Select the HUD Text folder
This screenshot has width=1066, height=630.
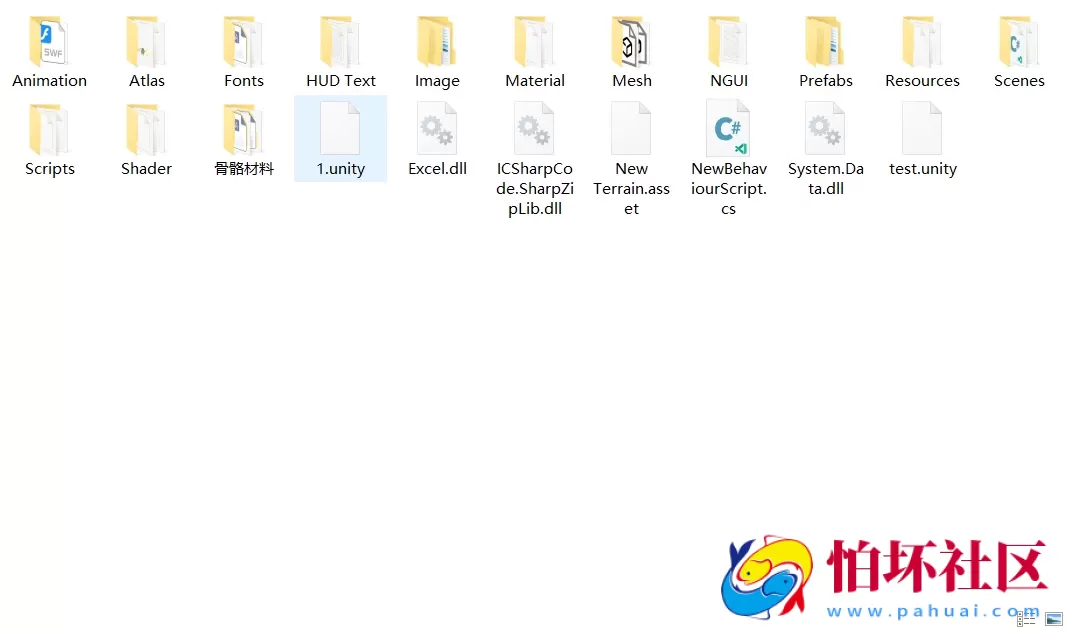coord(340,44)
